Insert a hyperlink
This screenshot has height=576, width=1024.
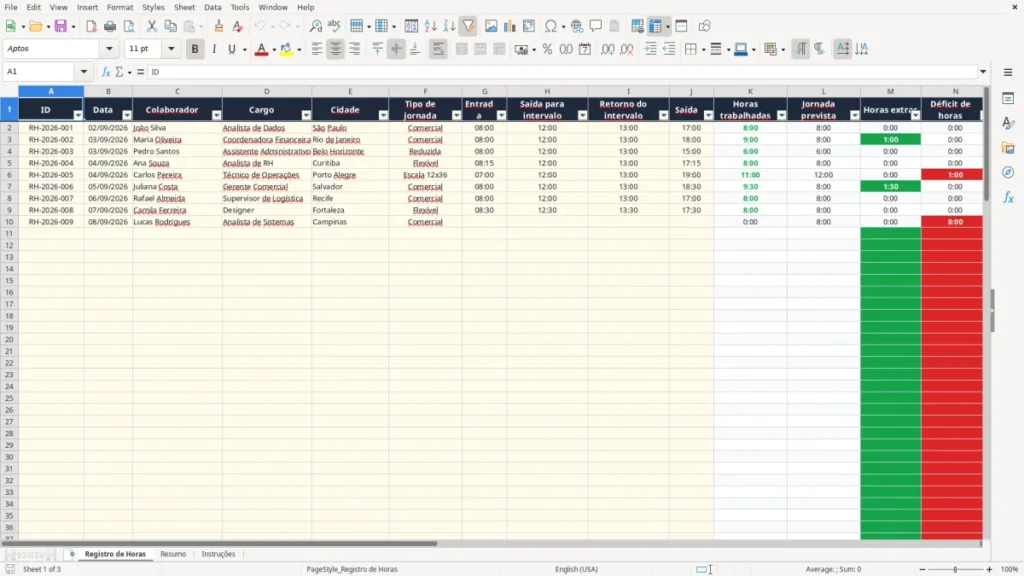(577, 26)
